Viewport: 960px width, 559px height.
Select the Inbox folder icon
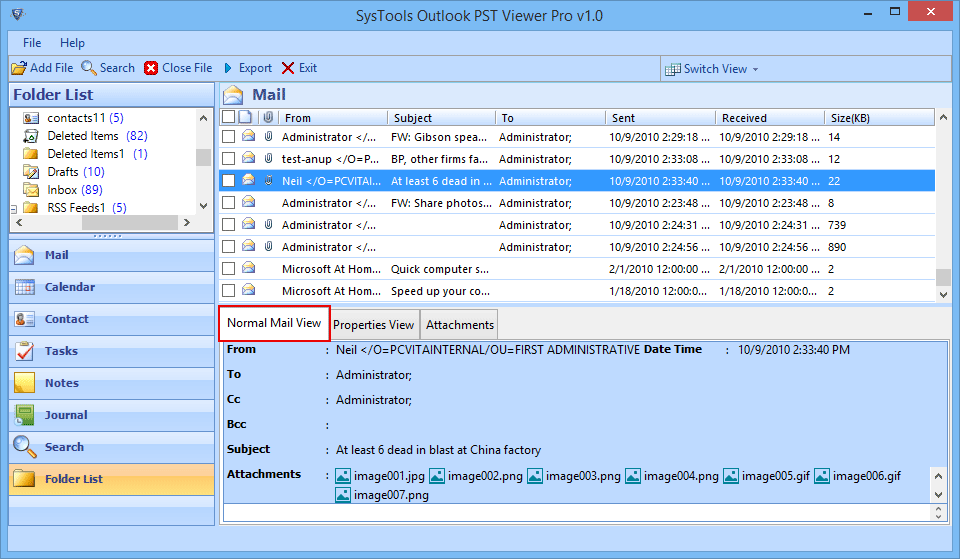pyautogui.click(x=31, y=189)
